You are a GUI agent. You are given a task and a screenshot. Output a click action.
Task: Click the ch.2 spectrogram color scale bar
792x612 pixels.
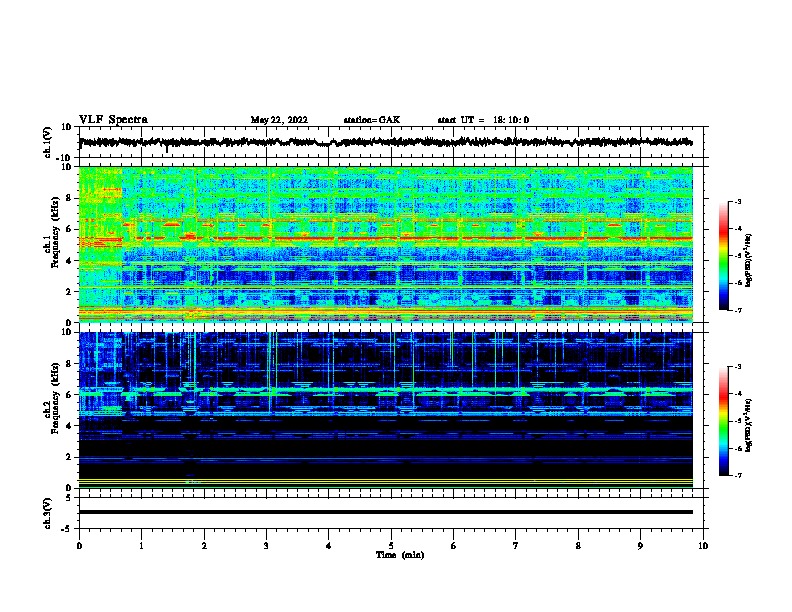click(723, 421)
